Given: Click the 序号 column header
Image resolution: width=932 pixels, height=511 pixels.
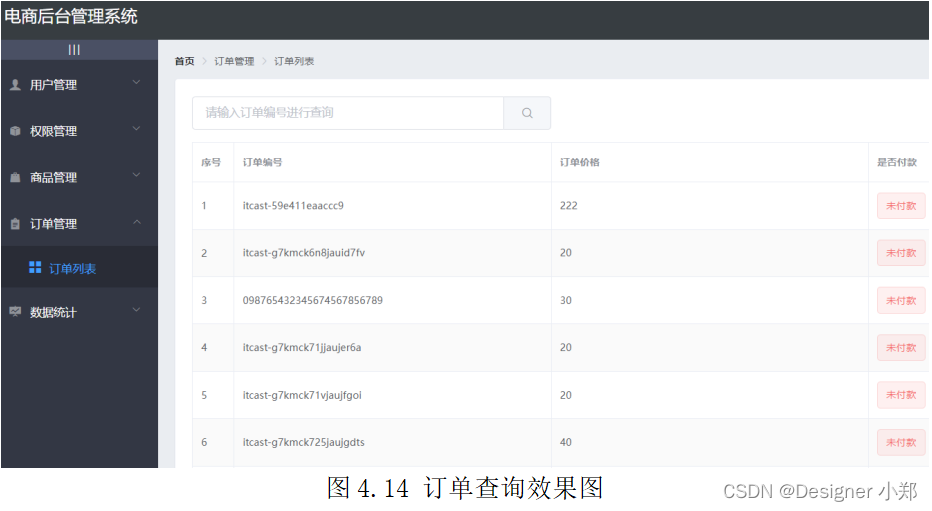Looking at the screenshot, I should (211, 162).
